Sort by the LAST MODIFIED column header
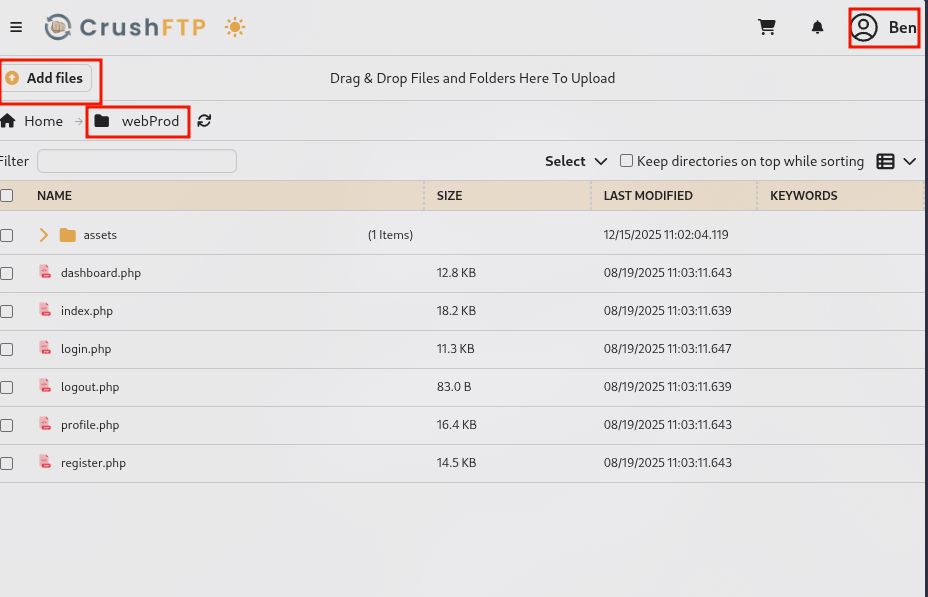 tap(648, 196)
